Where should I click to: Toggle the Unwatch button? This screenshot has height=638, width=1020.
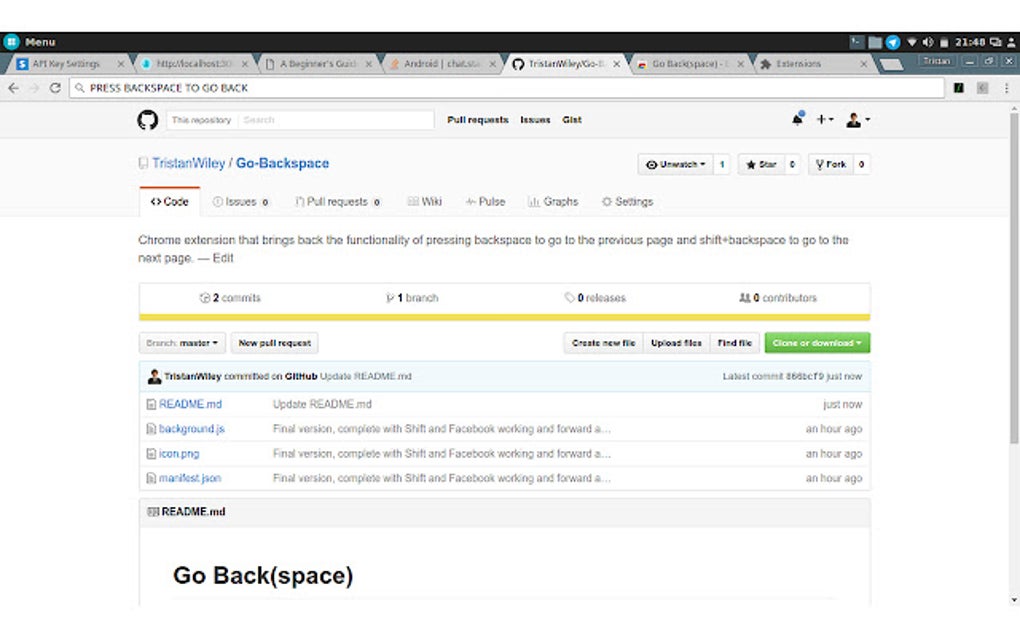tap(675, 165)
